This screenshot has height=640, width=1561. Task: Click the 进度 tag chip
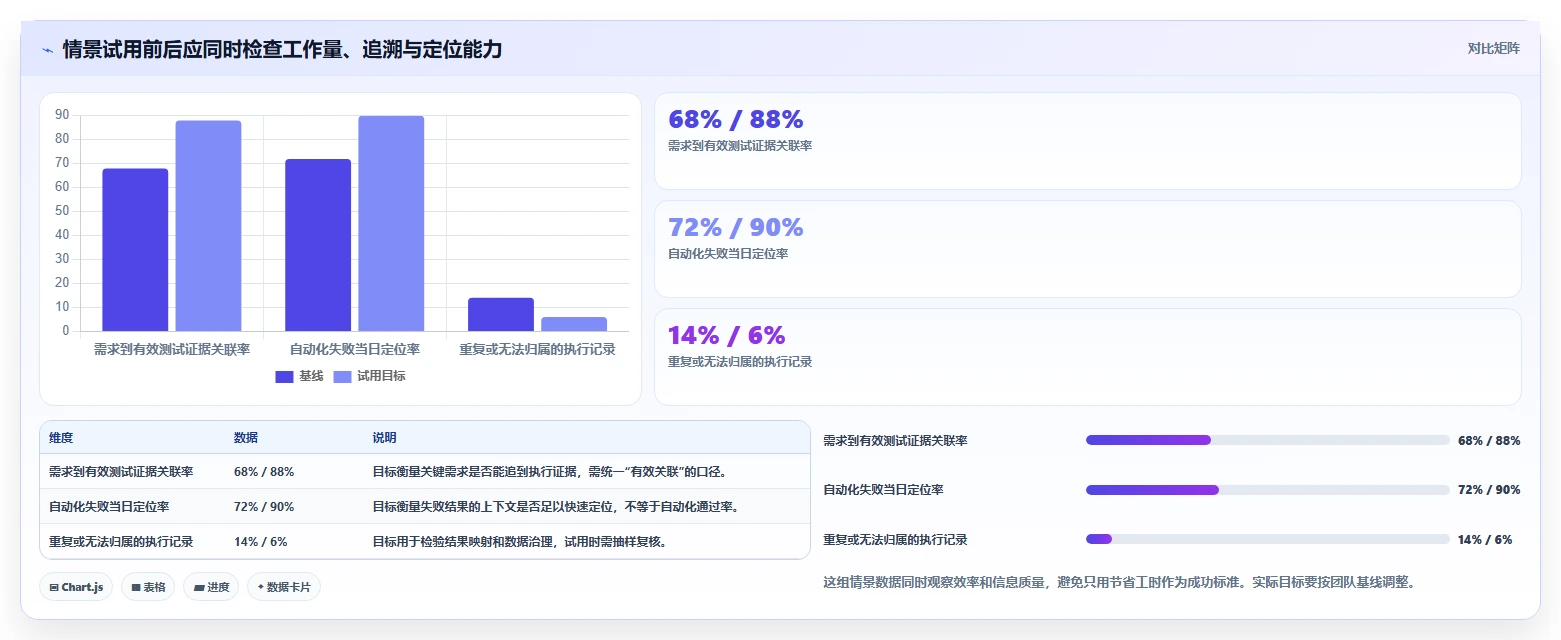click(x=212, y=587)
